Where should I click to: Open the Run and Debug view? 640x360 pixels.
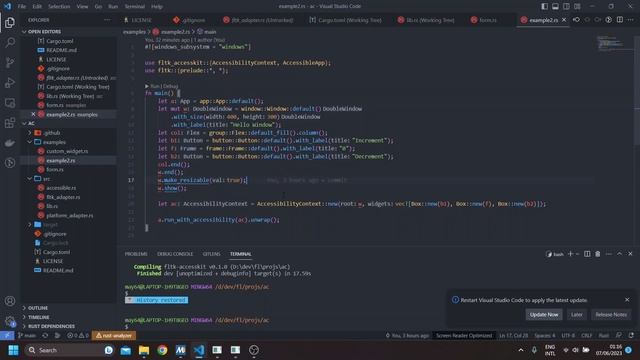pos(10,82)
